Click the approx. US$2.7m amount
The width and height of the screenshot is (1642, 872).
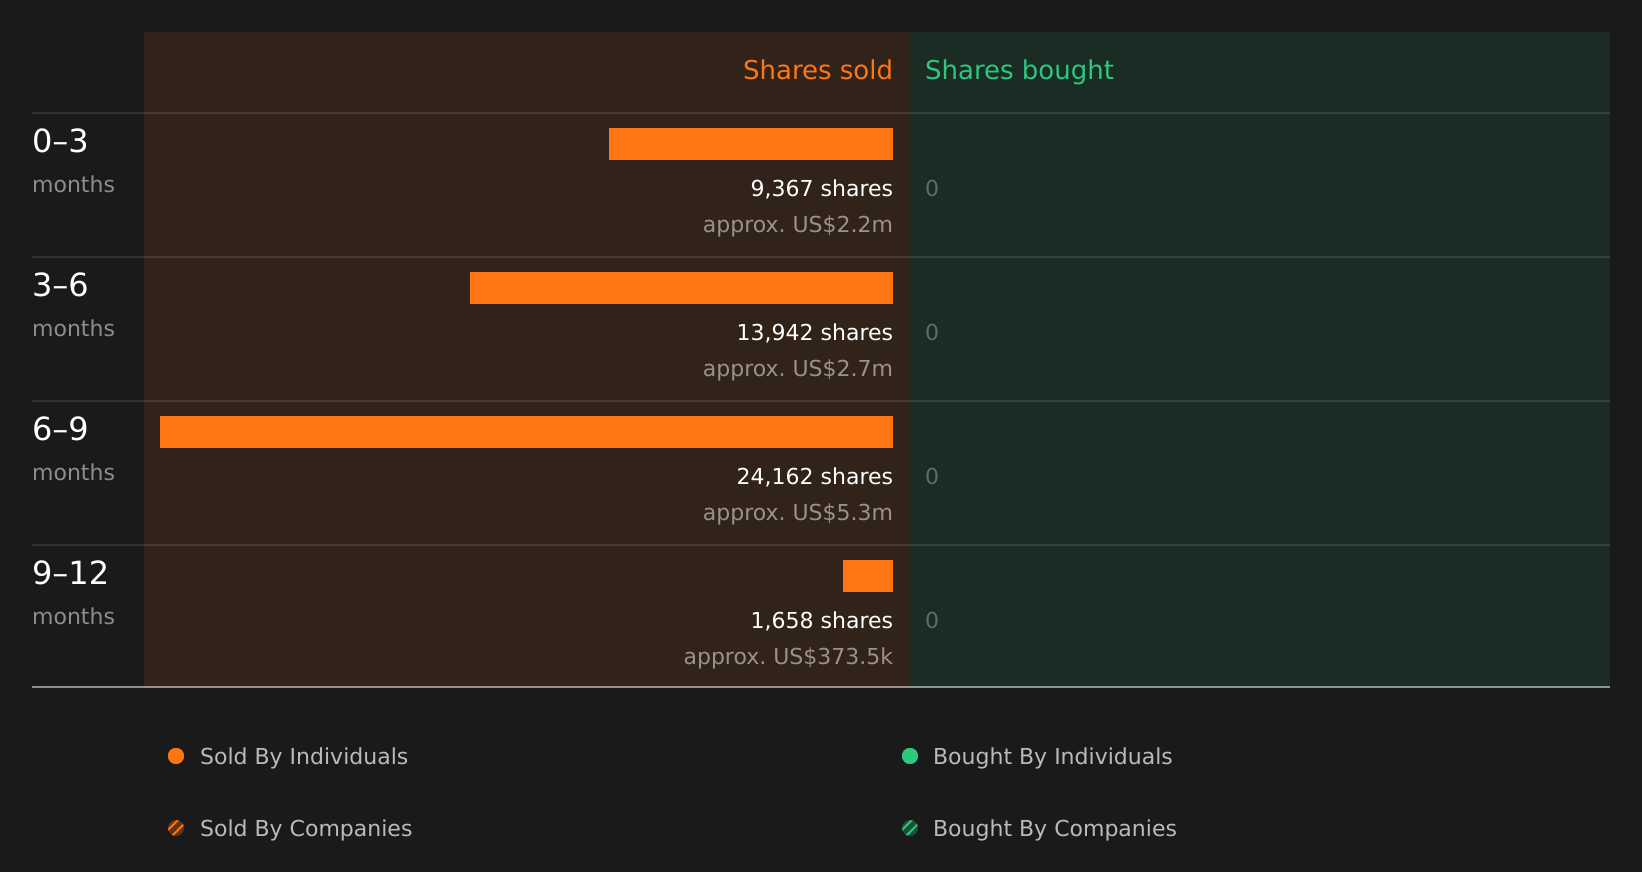tap(798, 369)
